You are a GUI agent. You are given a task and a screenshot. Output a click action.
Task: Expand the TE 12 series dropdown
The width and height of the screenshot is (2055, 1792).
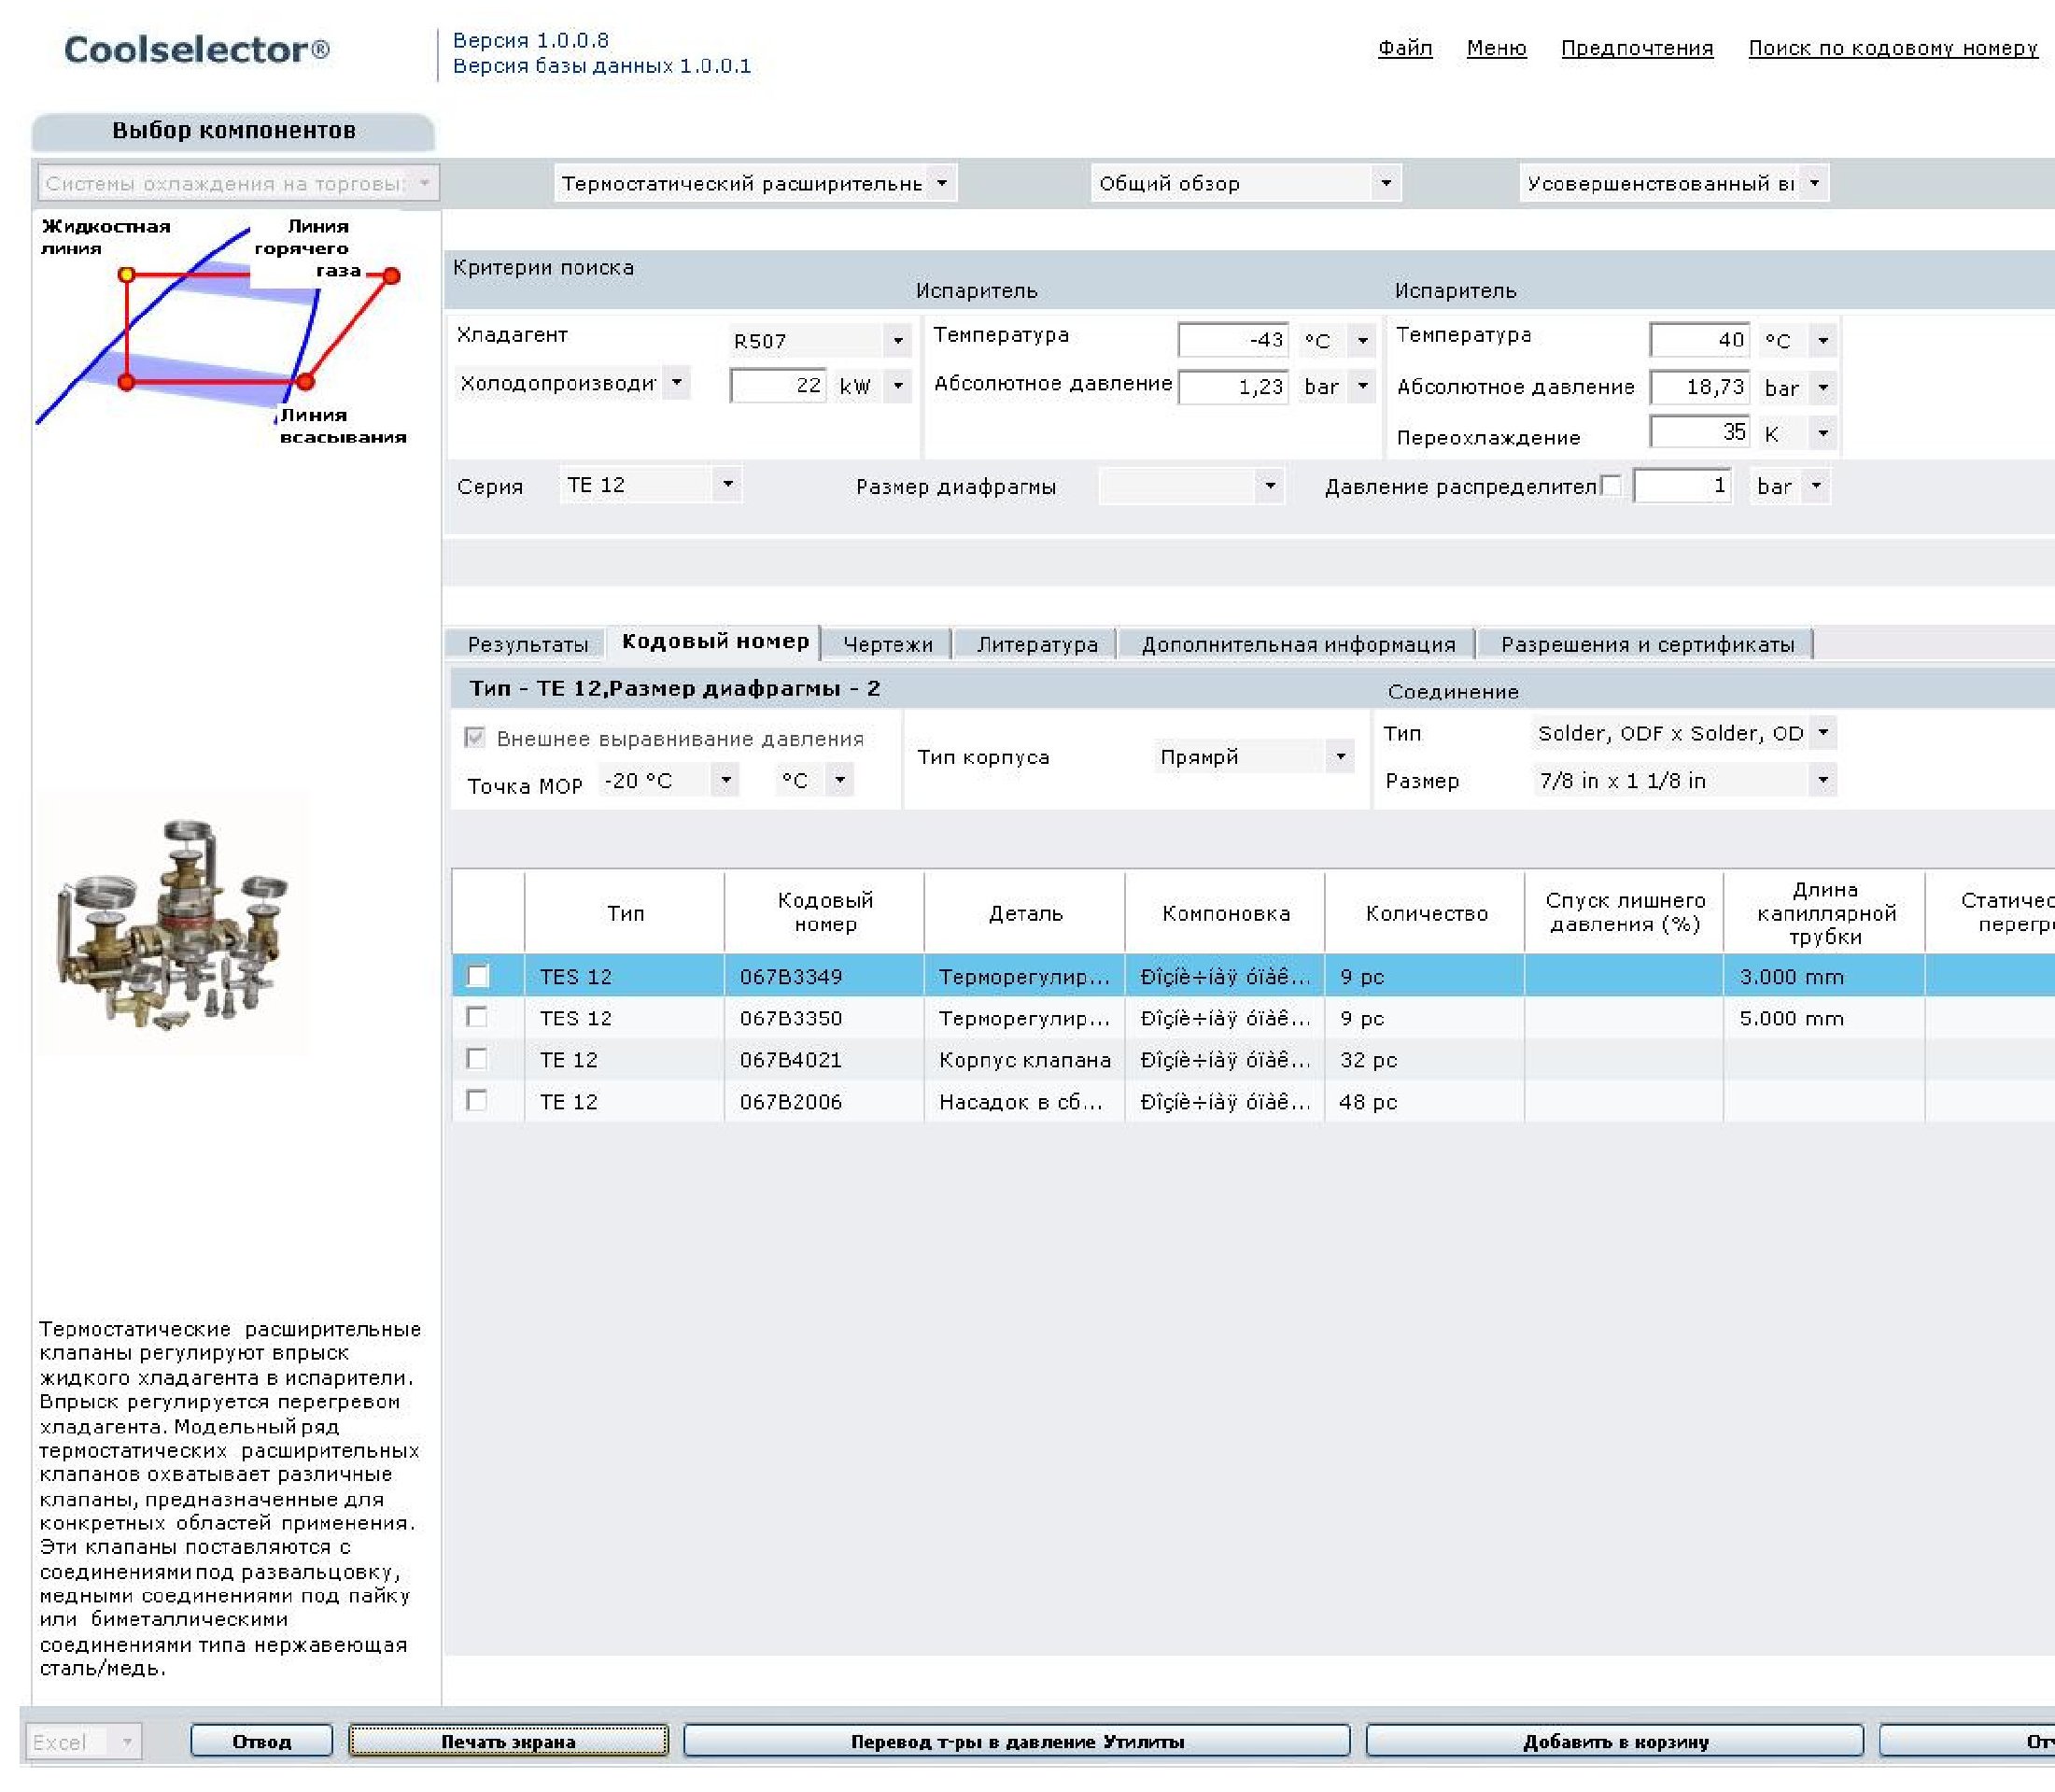pyautogui.click(x=727, y=485)
